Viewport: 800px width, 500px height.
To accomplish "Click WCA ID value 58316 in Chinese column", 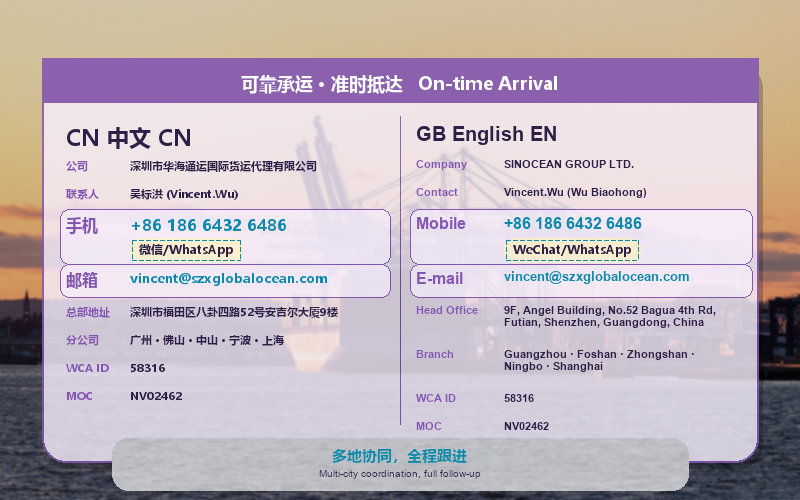I will point(147,368).
